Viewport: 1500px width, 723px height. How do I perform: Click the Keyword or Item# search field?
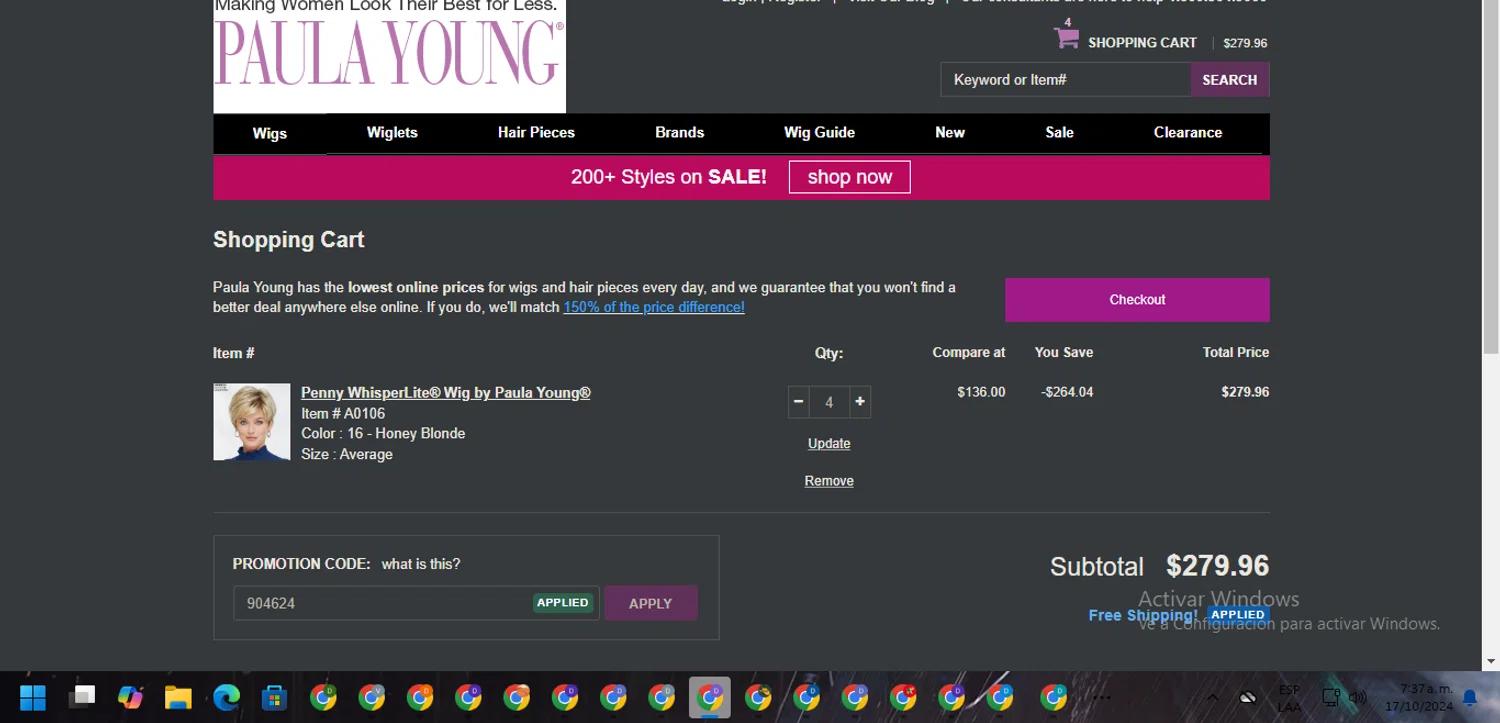click(x=1065, y=80)
